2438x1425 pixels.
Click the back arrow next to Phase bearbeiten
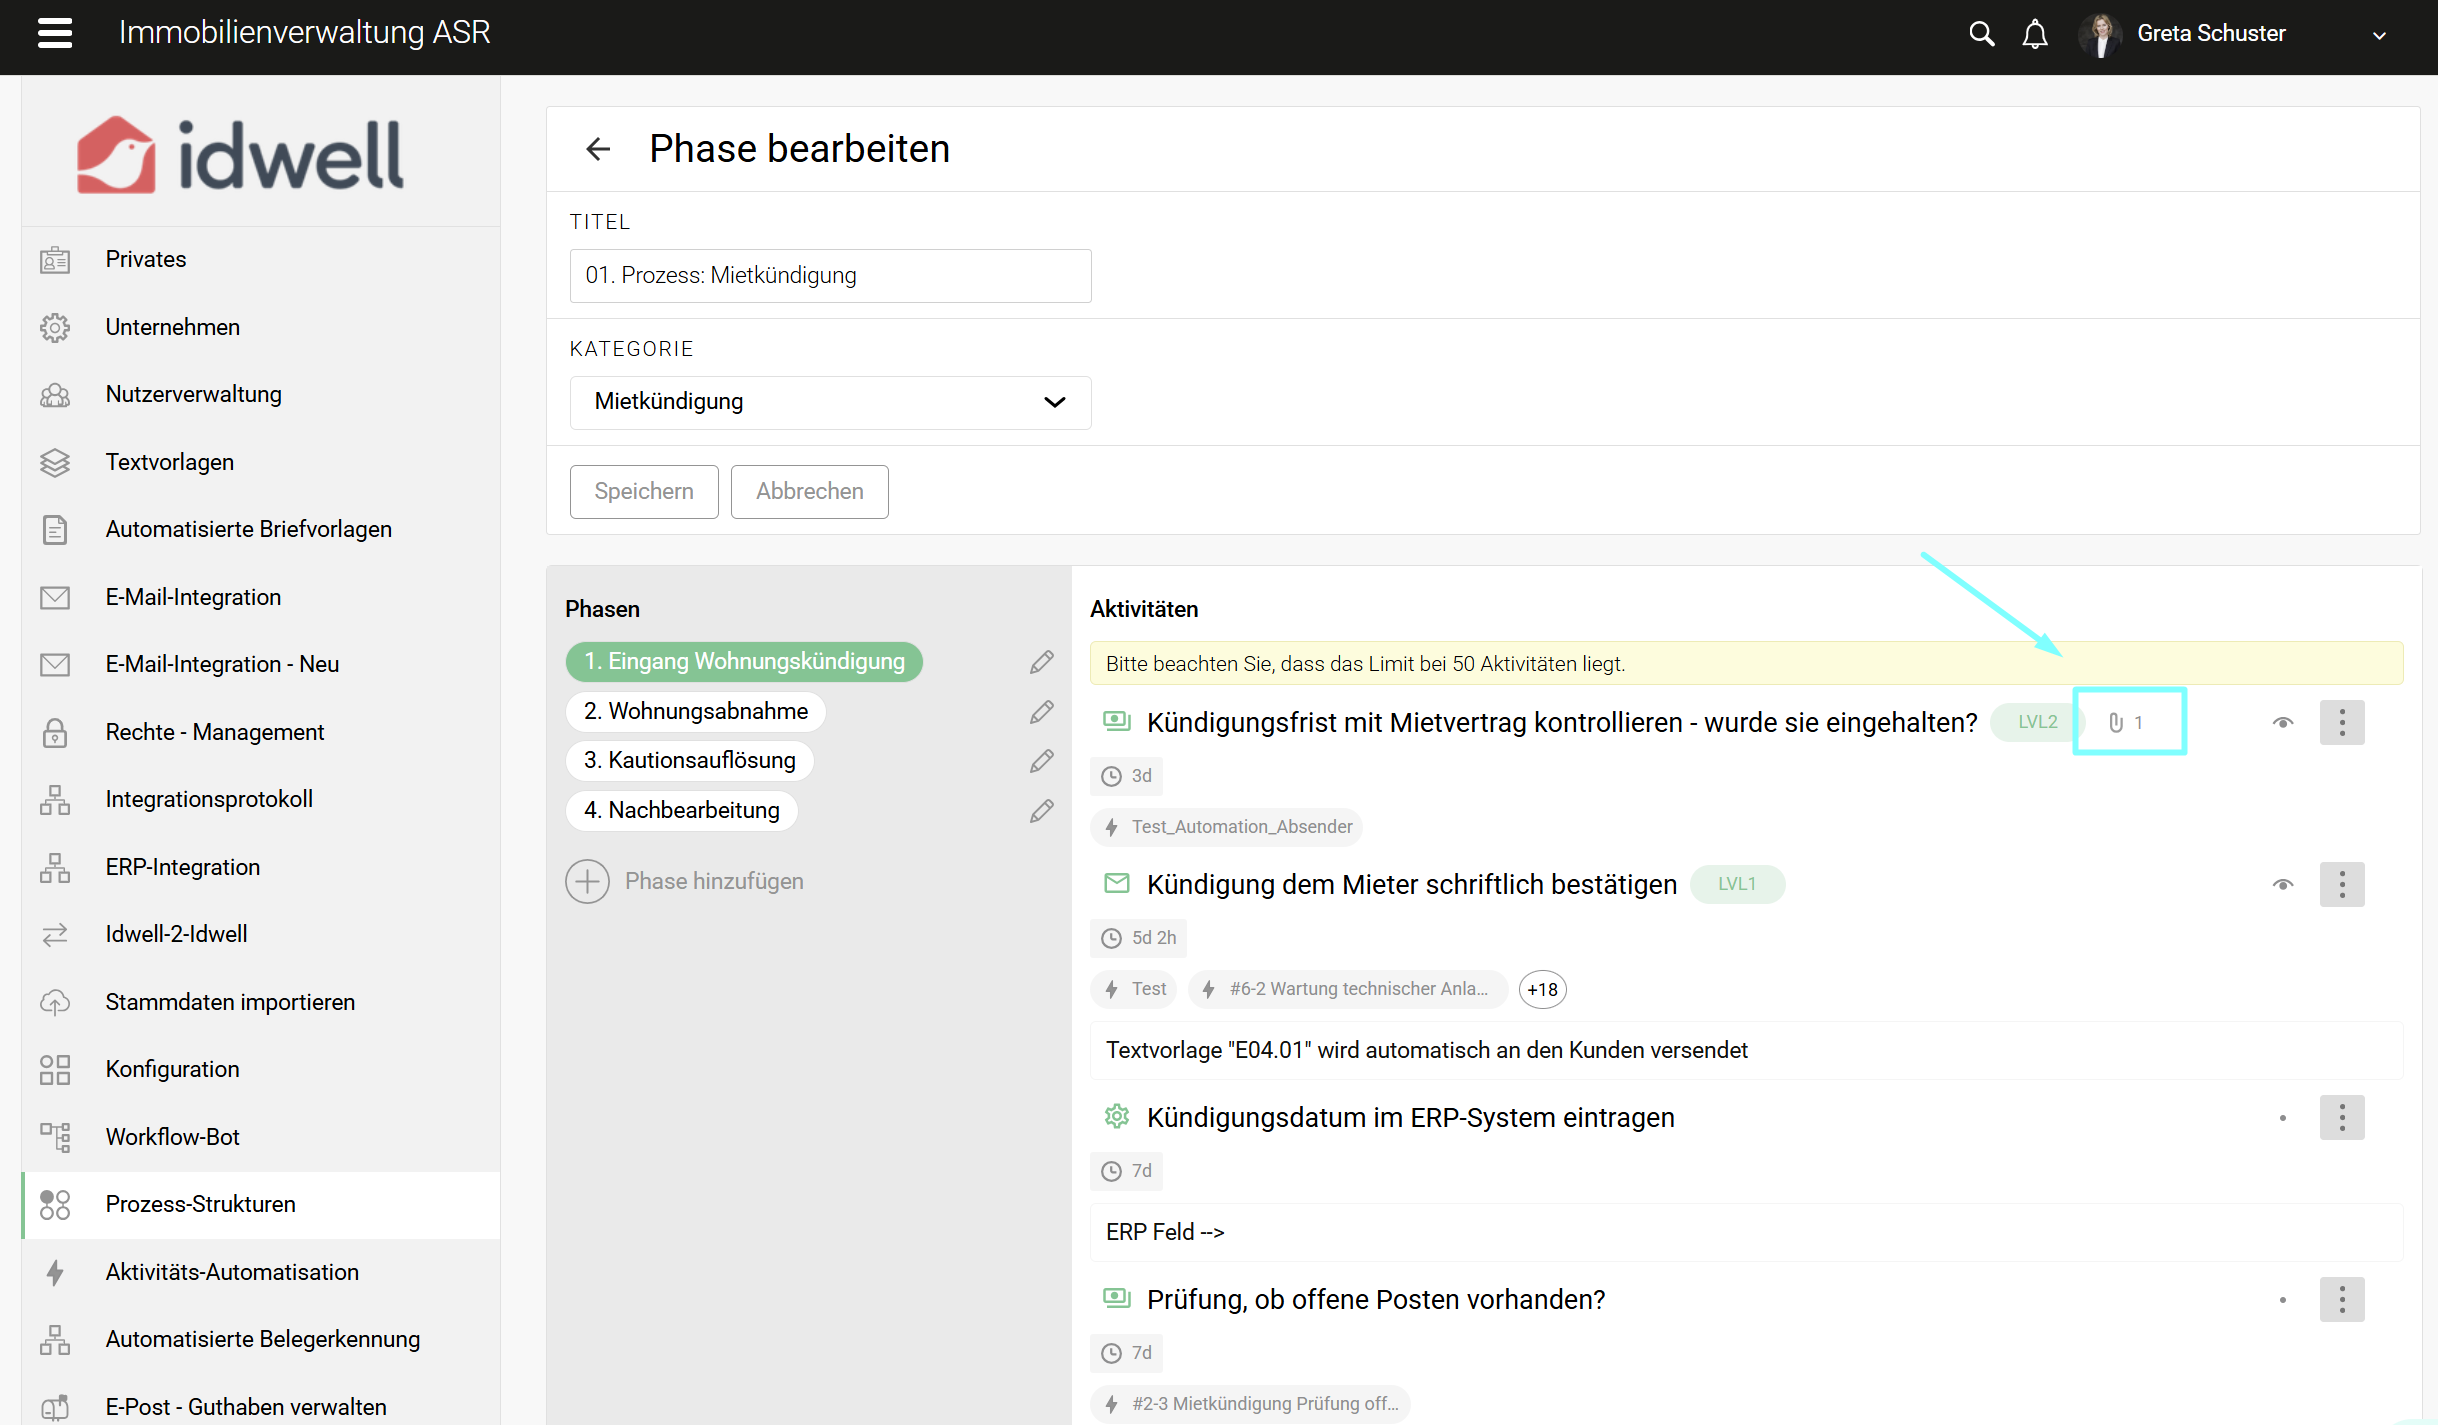pos(598,149)
